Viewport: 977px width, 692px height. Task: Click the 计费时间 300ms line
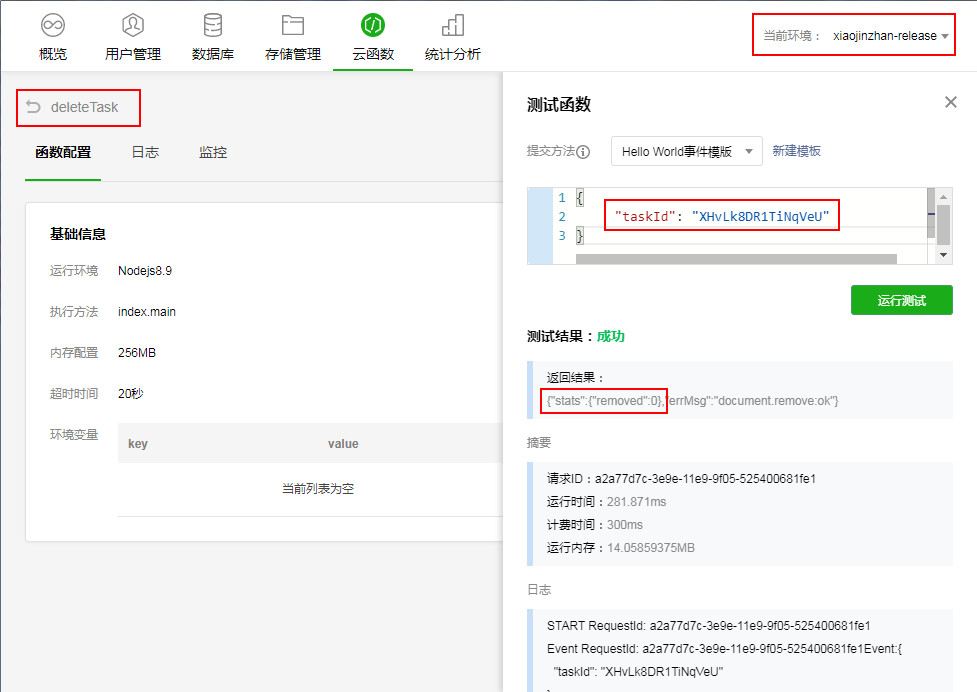click(x=594, y=524)
